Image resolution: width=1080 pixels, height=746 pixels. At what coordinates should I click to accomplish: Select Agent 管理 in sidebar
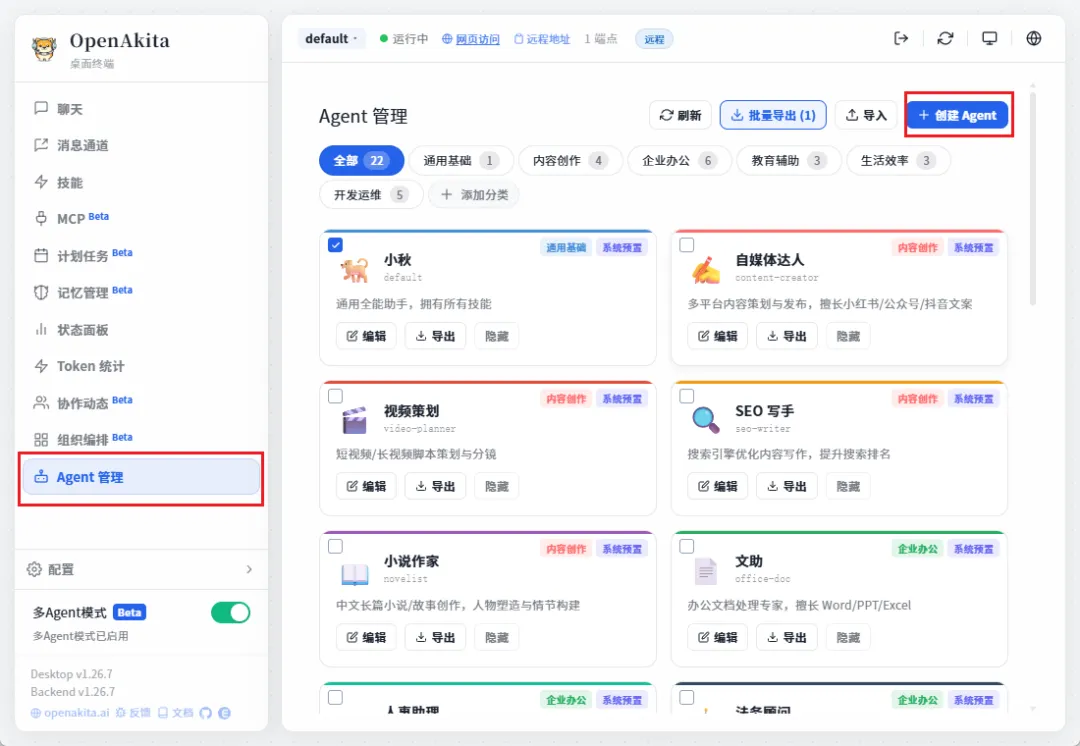pos(141,477)
